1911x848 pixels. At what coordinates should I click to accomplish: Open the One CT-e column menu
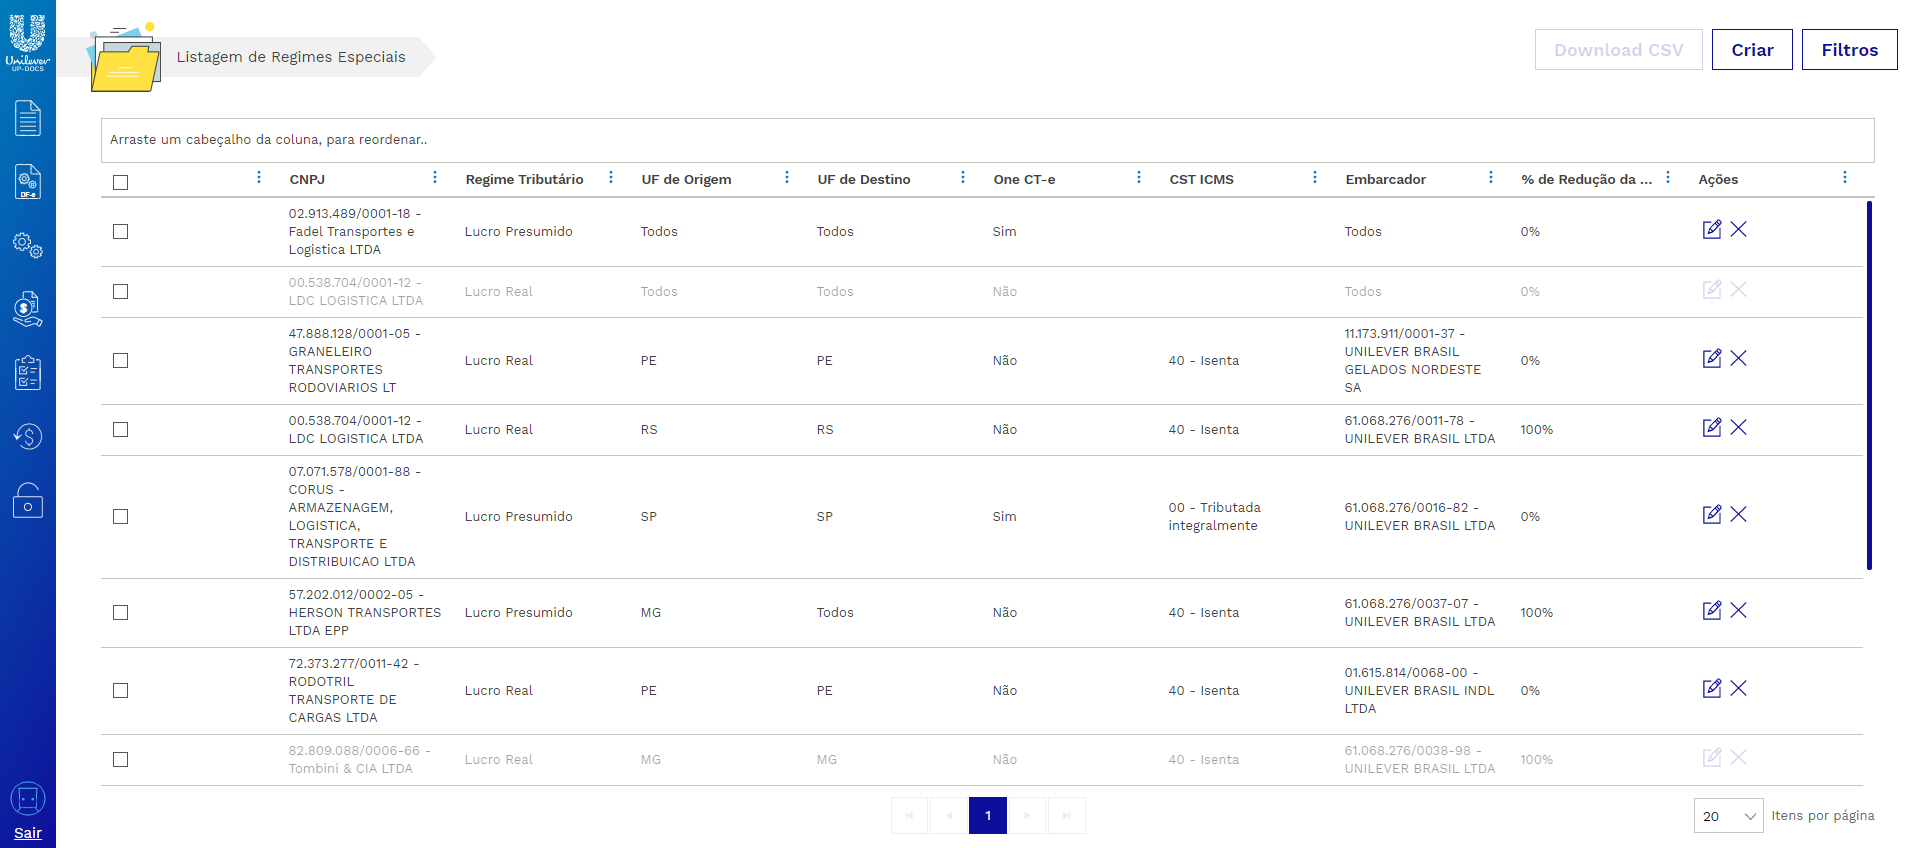coord(1139,178)
